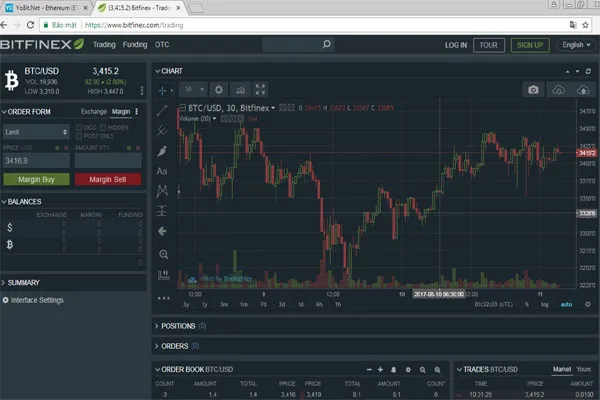This screenshot has width=600, height=400.
Task: Select the brush drawing tool
Action: [x=162, y=151]
